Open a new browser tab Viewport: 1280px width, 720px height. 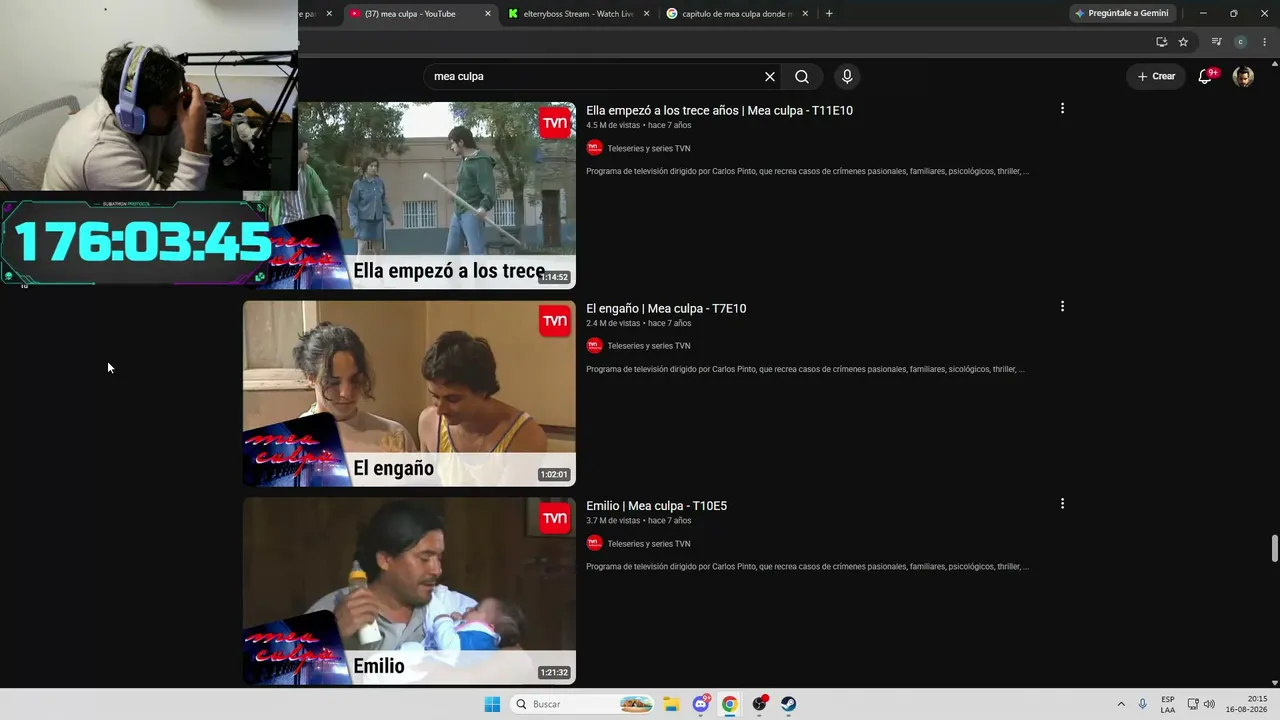click(829, 14)
